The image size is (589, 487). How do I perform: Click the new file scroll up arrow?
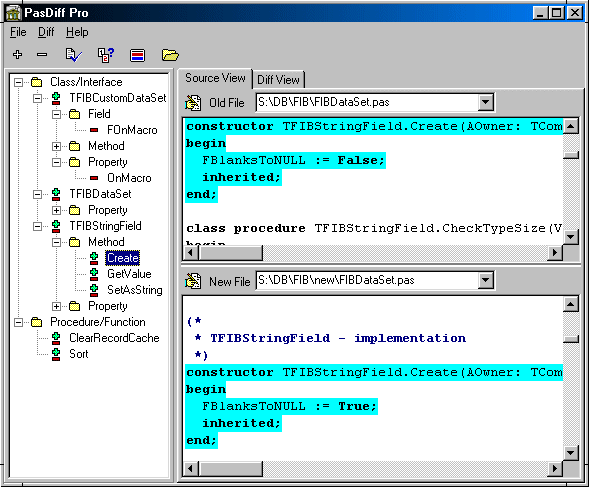pos(571,304)
